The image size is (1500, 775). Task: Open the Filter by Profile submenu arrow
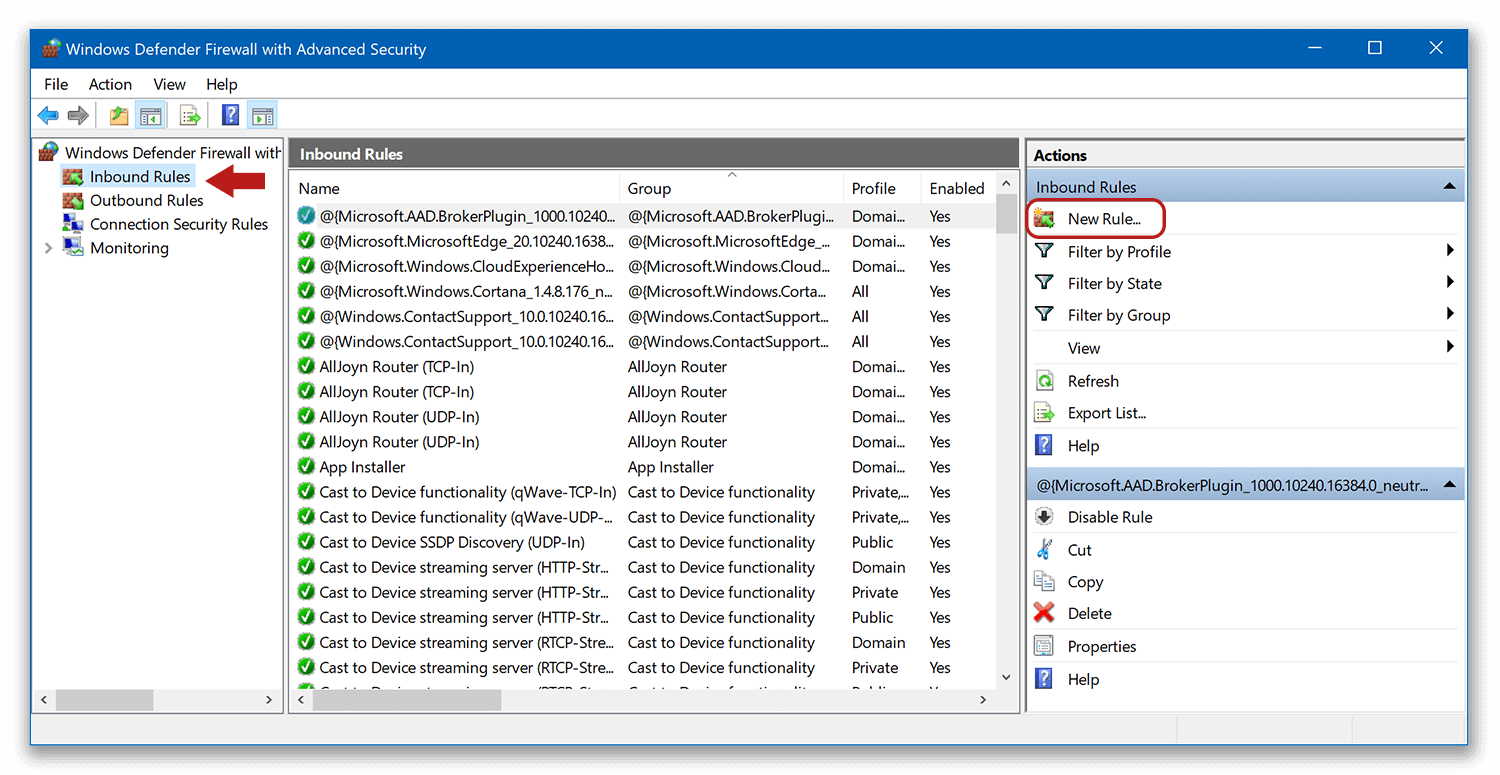pos(1450,251)
